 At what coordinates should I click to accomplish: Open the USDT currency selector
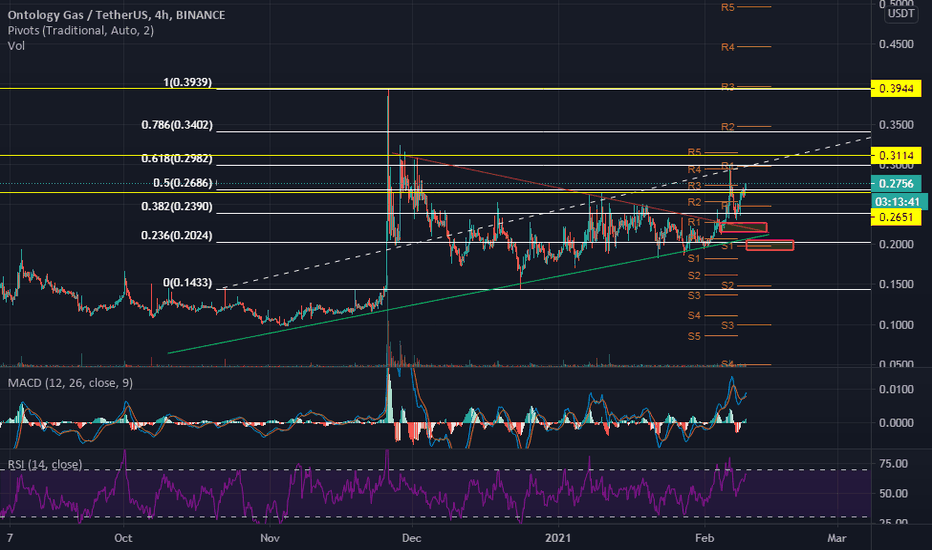(x=900, y=14)
